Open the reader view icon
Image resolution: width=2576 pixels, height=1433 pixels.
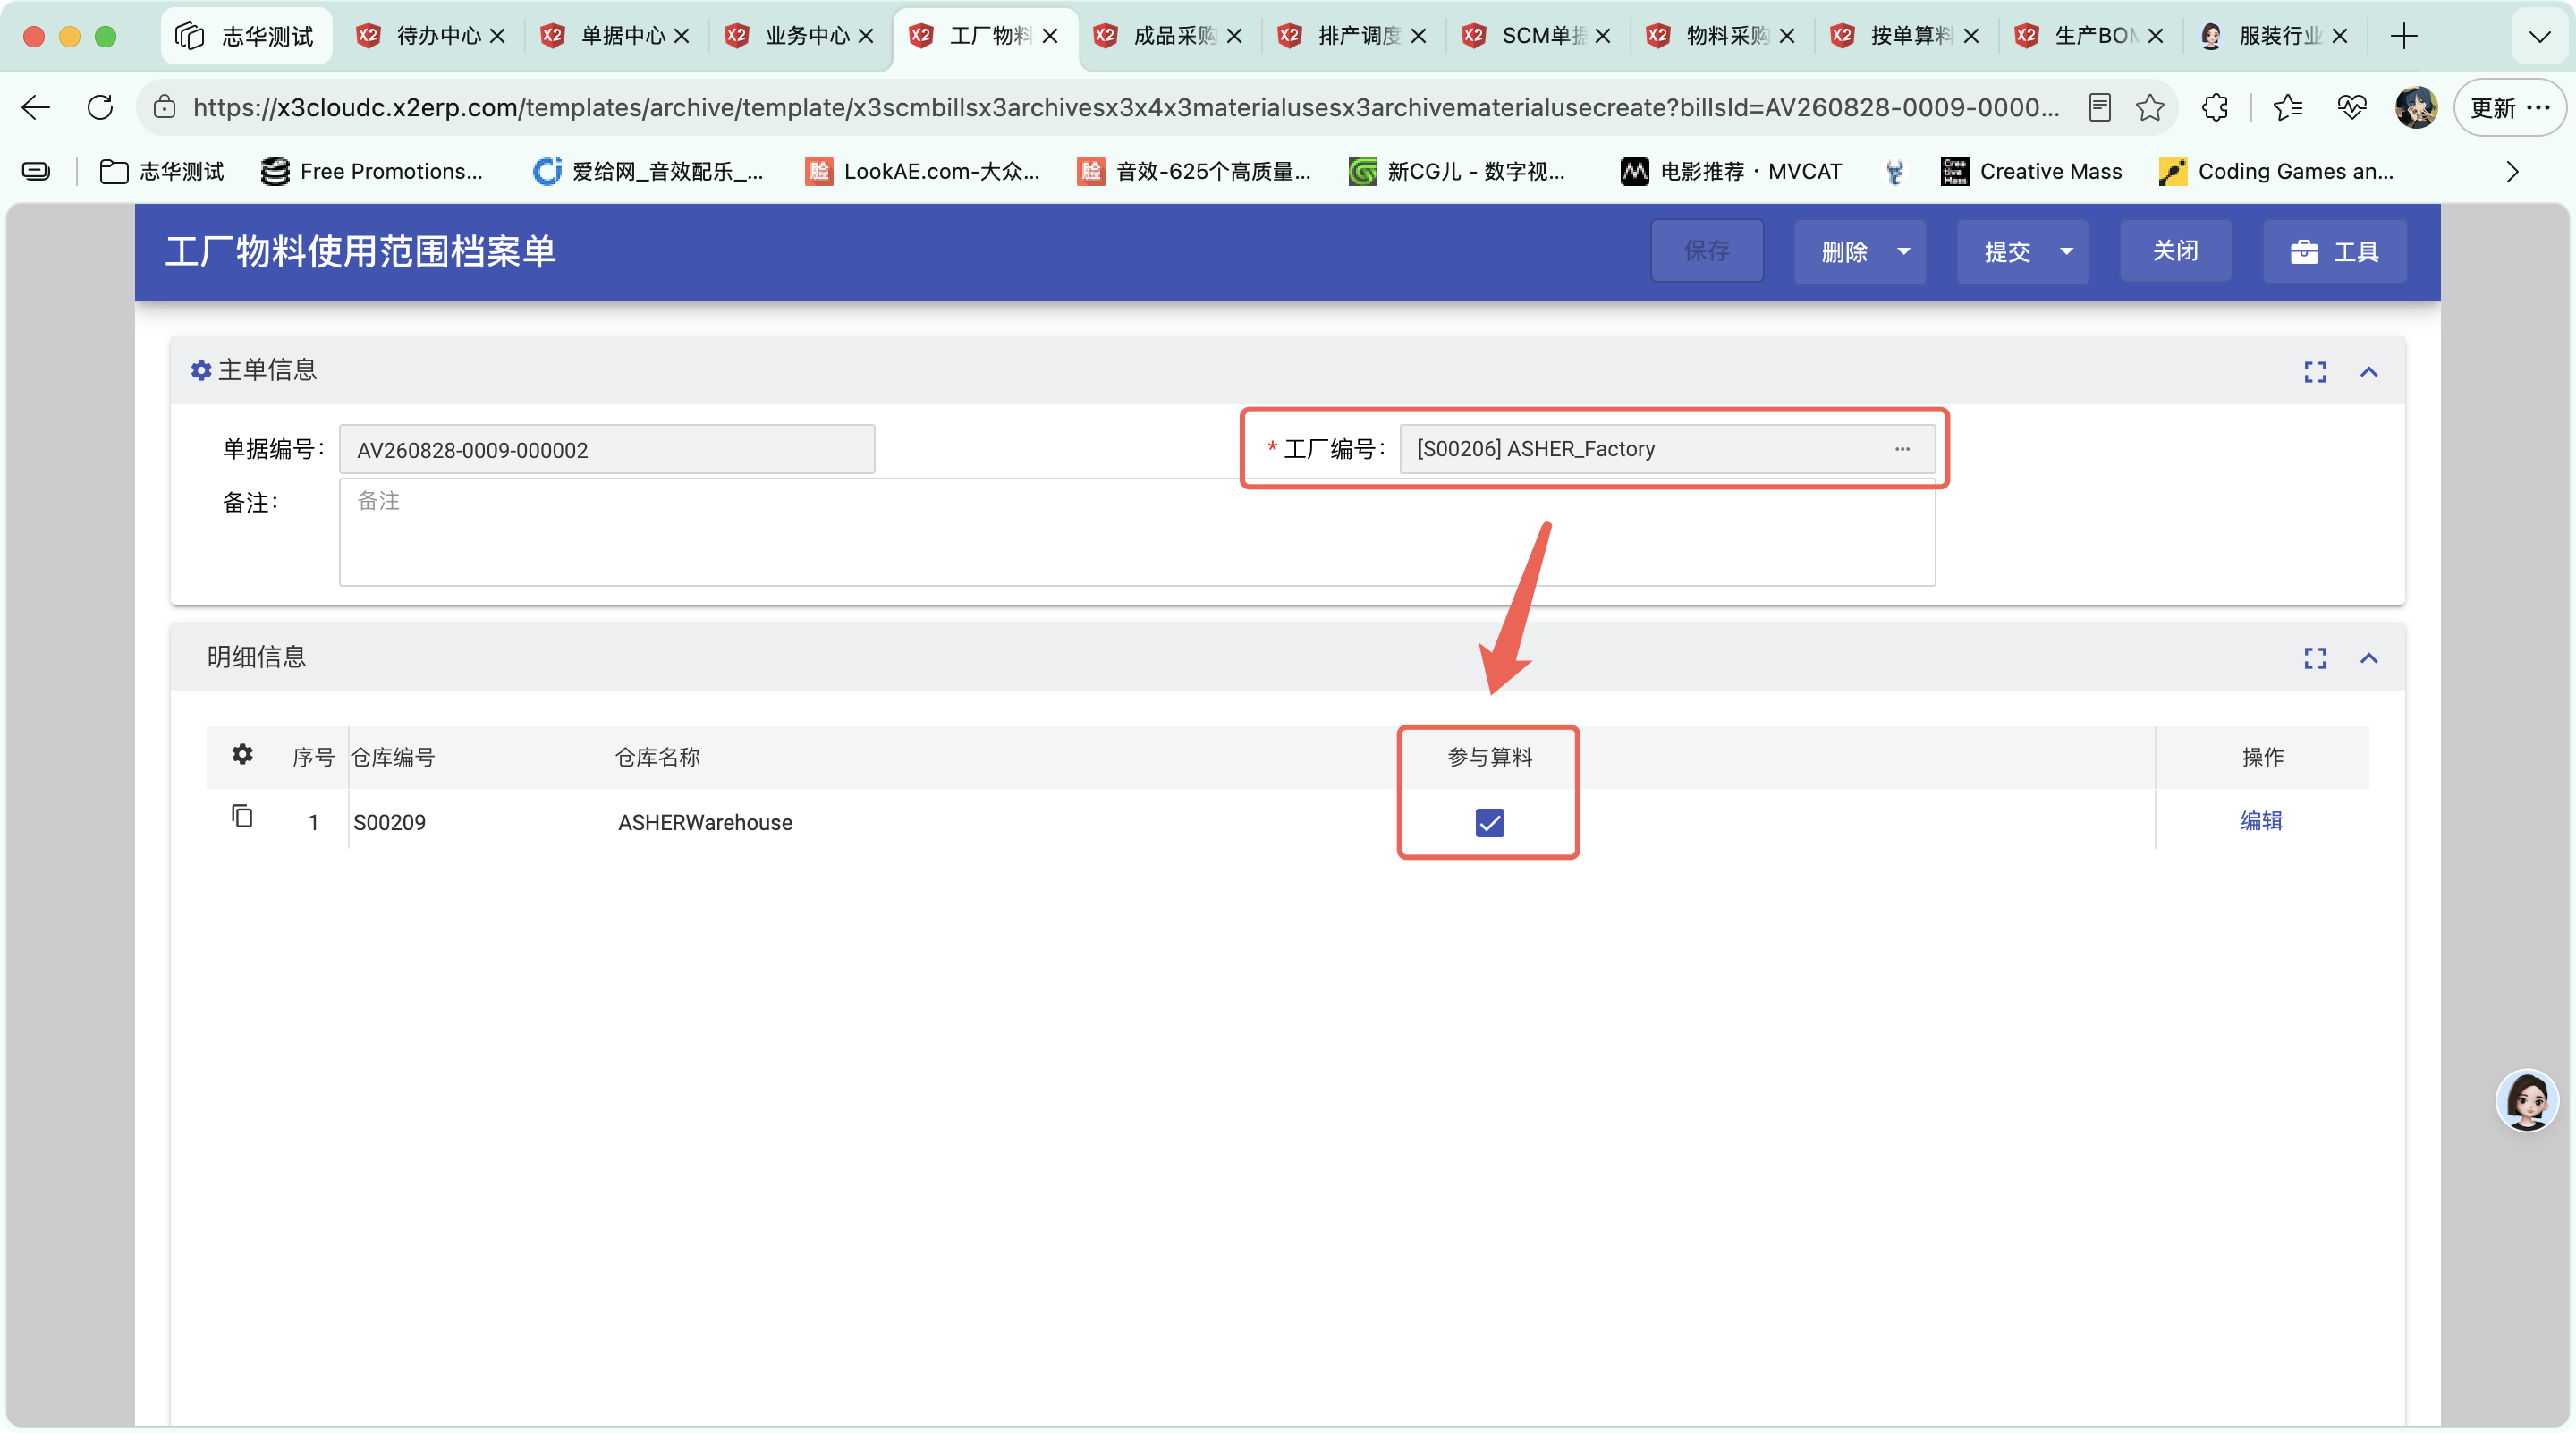coord(2099,107)
